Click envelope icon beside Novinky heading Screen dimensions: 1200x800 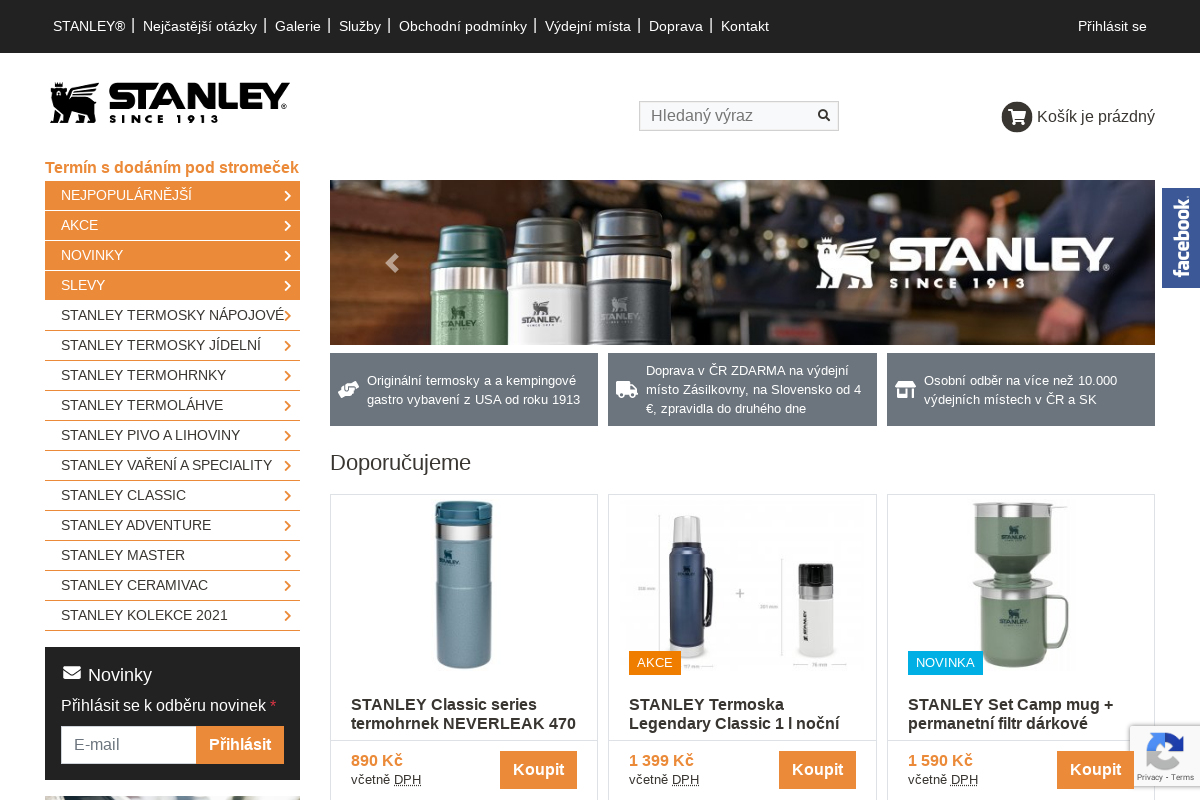point(72,673)
